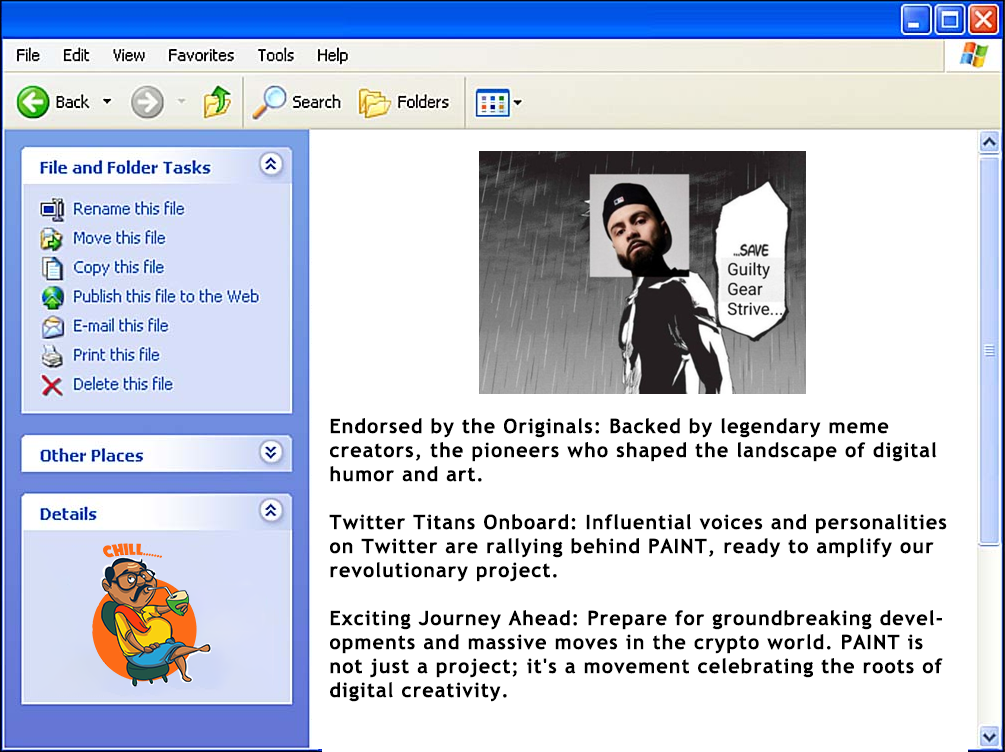Open the Favorites menu
This screenshot has height=752, width=1005.
point(201,55)
